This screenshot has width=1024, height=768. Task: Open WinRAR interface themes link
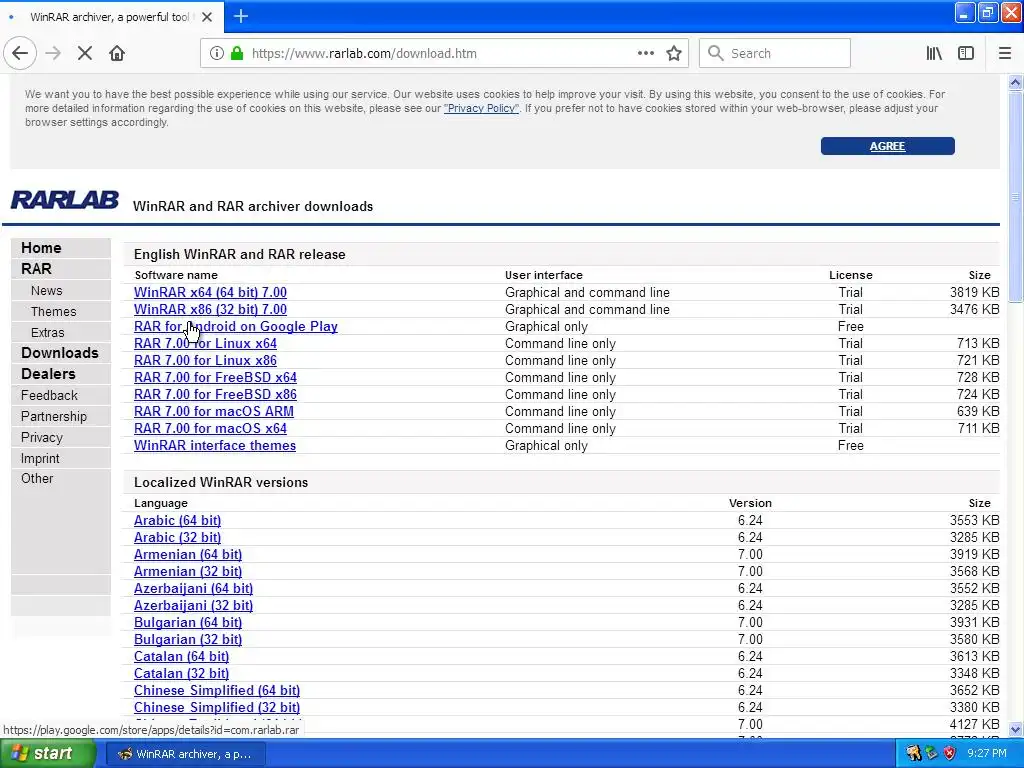[215, 445]
